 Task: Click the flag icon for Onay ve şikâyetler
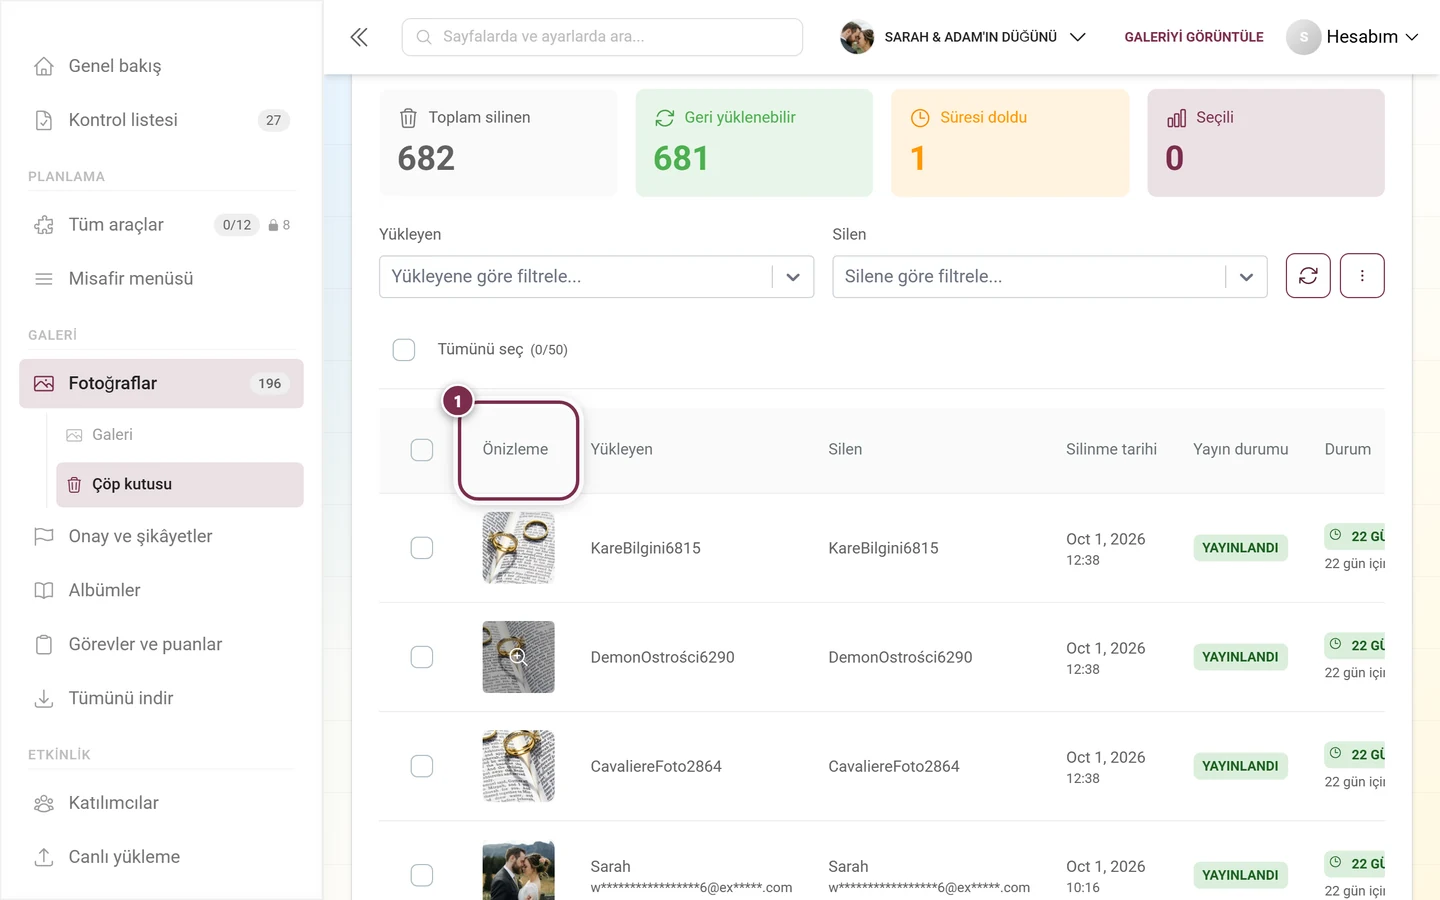click(x=44, y=536)
